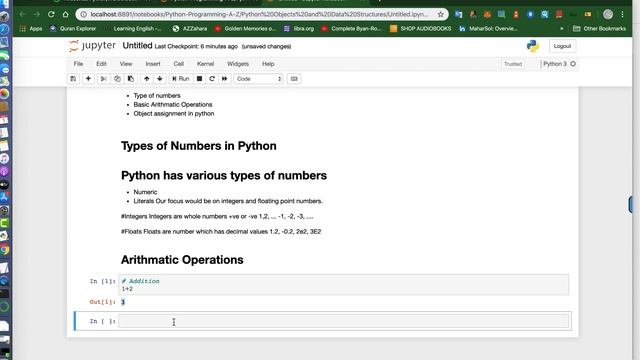The image size is (640, 360).
Task: Open the Quran Explorer bookmark
Action: point(73,29)
